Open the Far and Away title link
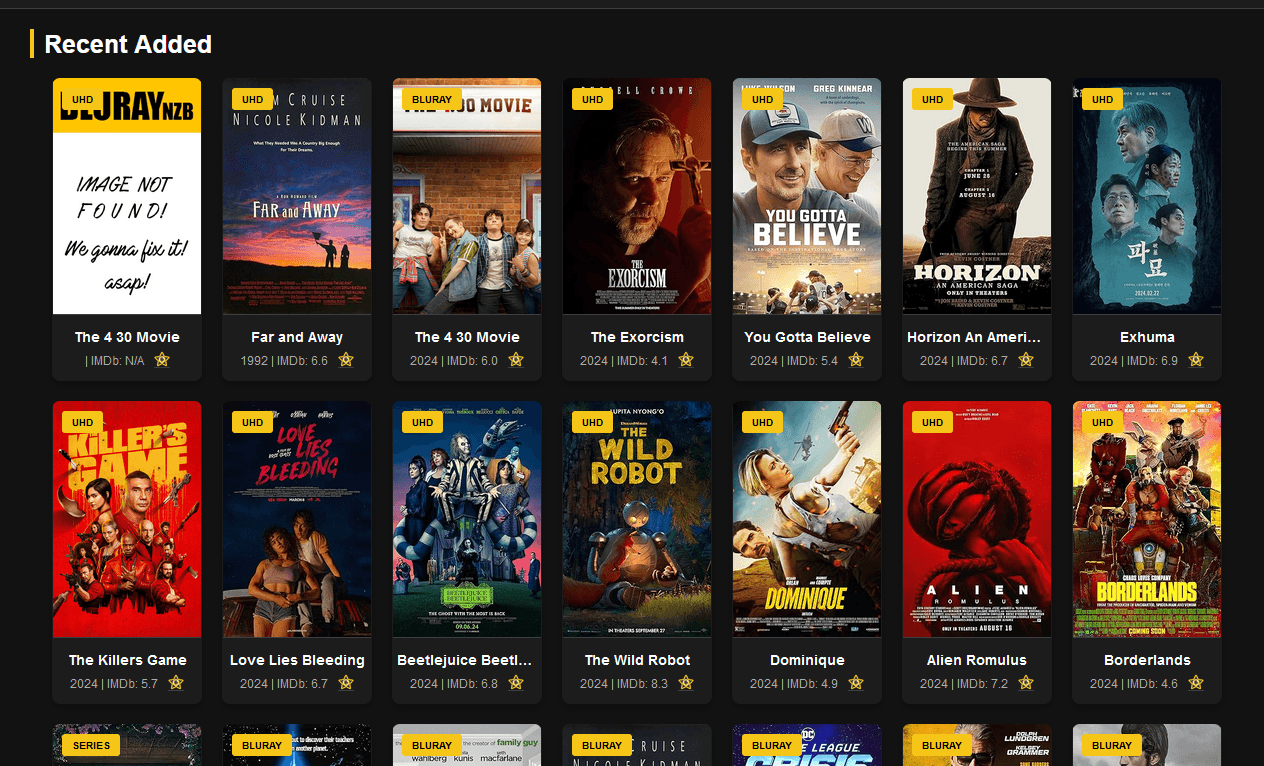This screenshot has height=766, width=1264. [297, 337]
